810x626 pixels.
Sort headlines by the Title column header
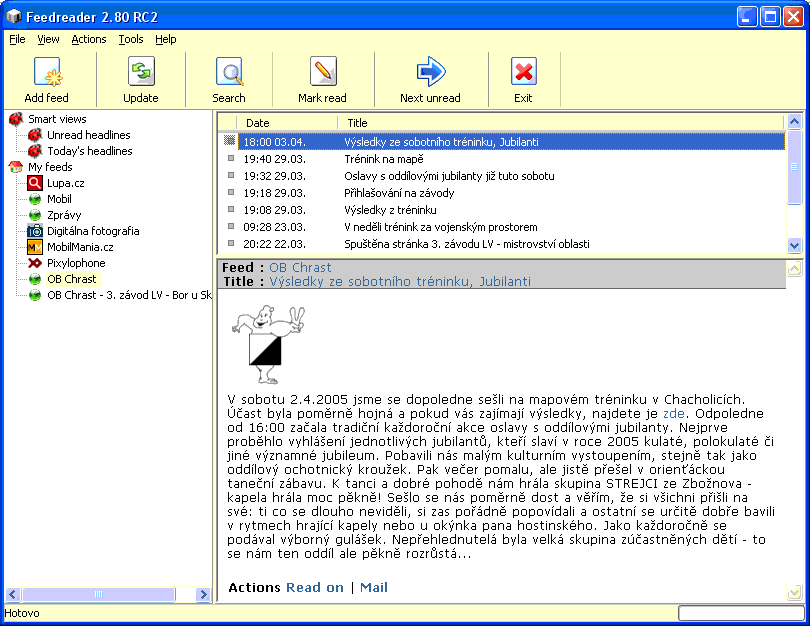(x=561, y=123)
